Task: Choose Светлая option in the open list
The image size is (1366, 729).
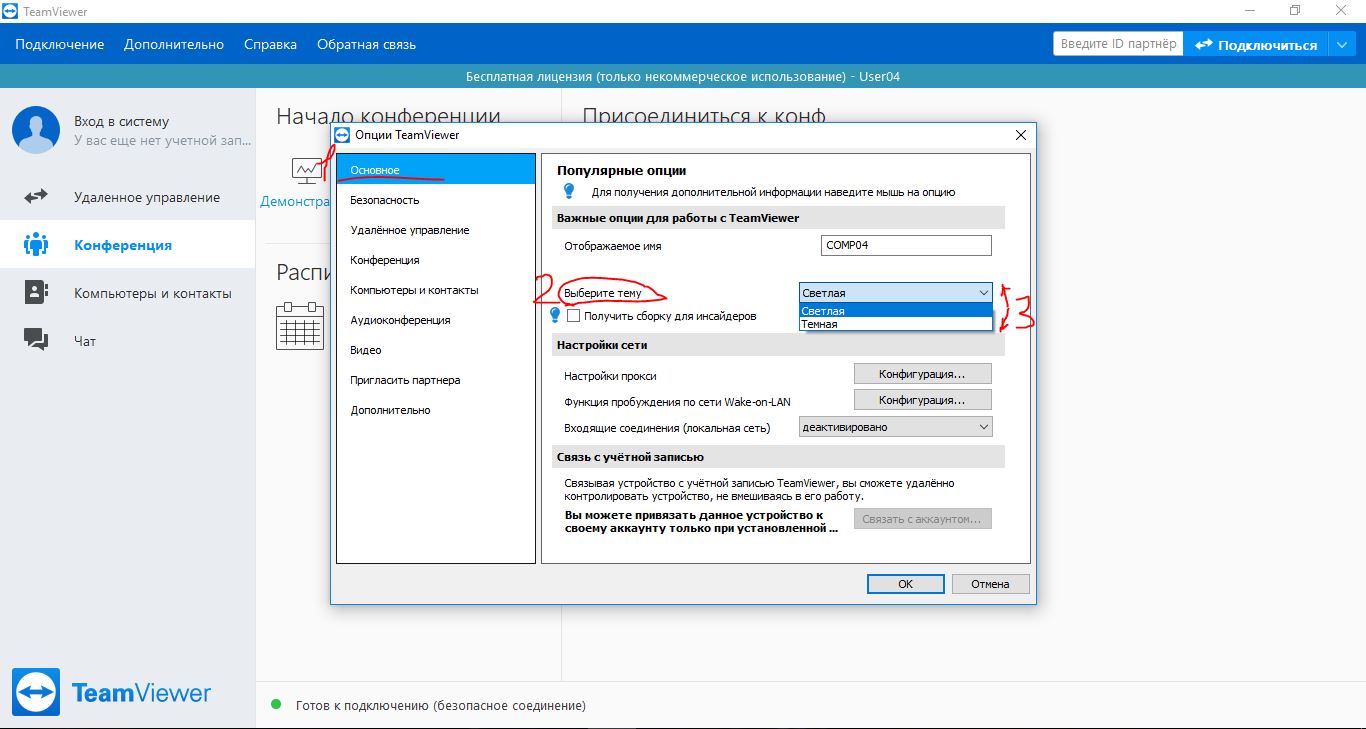Action: [896, 311]
